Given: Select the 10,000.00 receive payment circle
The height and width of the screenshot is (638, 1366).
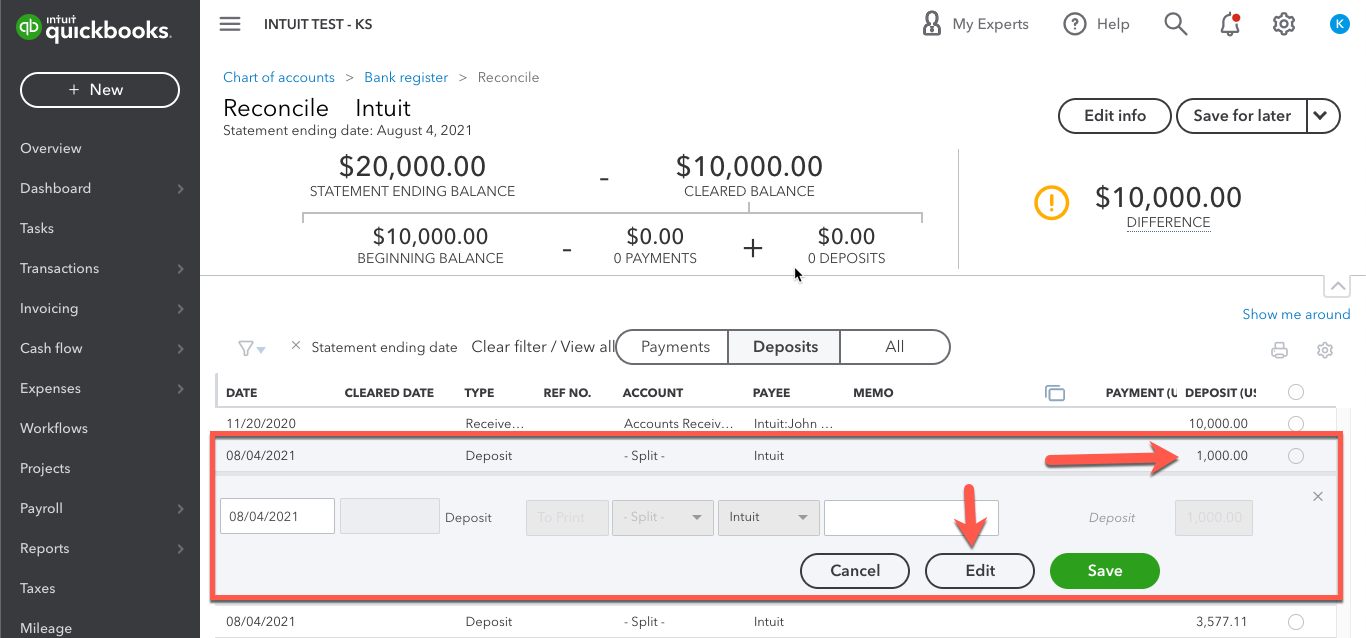Looking at the screenshot, I should 1296,423.
